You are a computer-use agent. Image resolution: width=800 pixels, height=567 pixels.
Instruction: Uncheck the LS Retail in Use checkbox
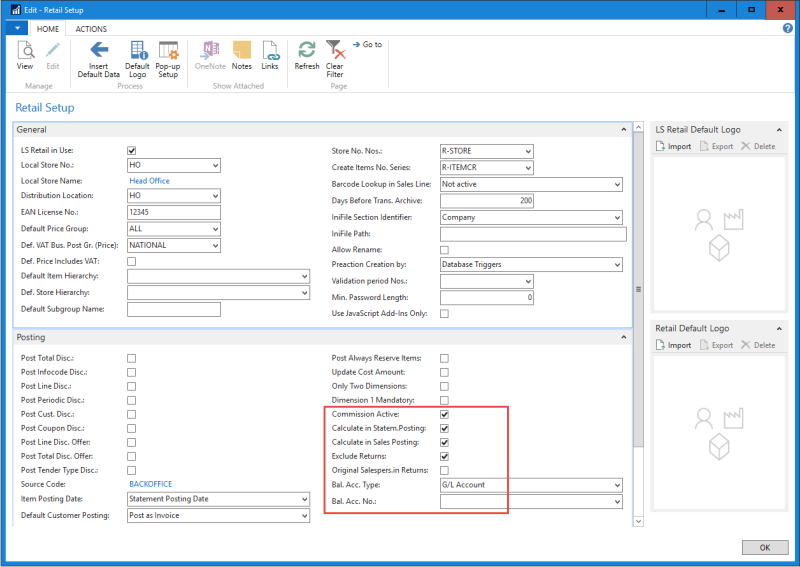coord(132,150)
